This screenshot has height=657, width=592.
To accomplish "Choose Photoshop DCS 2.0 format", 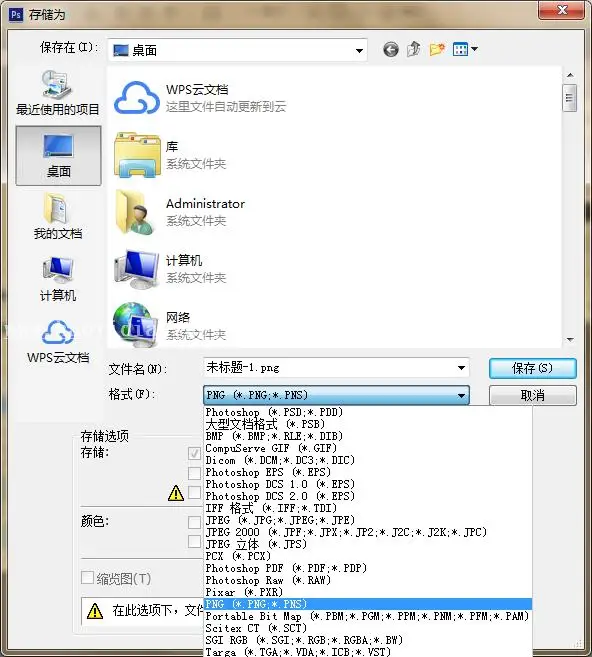I will 368,496.
